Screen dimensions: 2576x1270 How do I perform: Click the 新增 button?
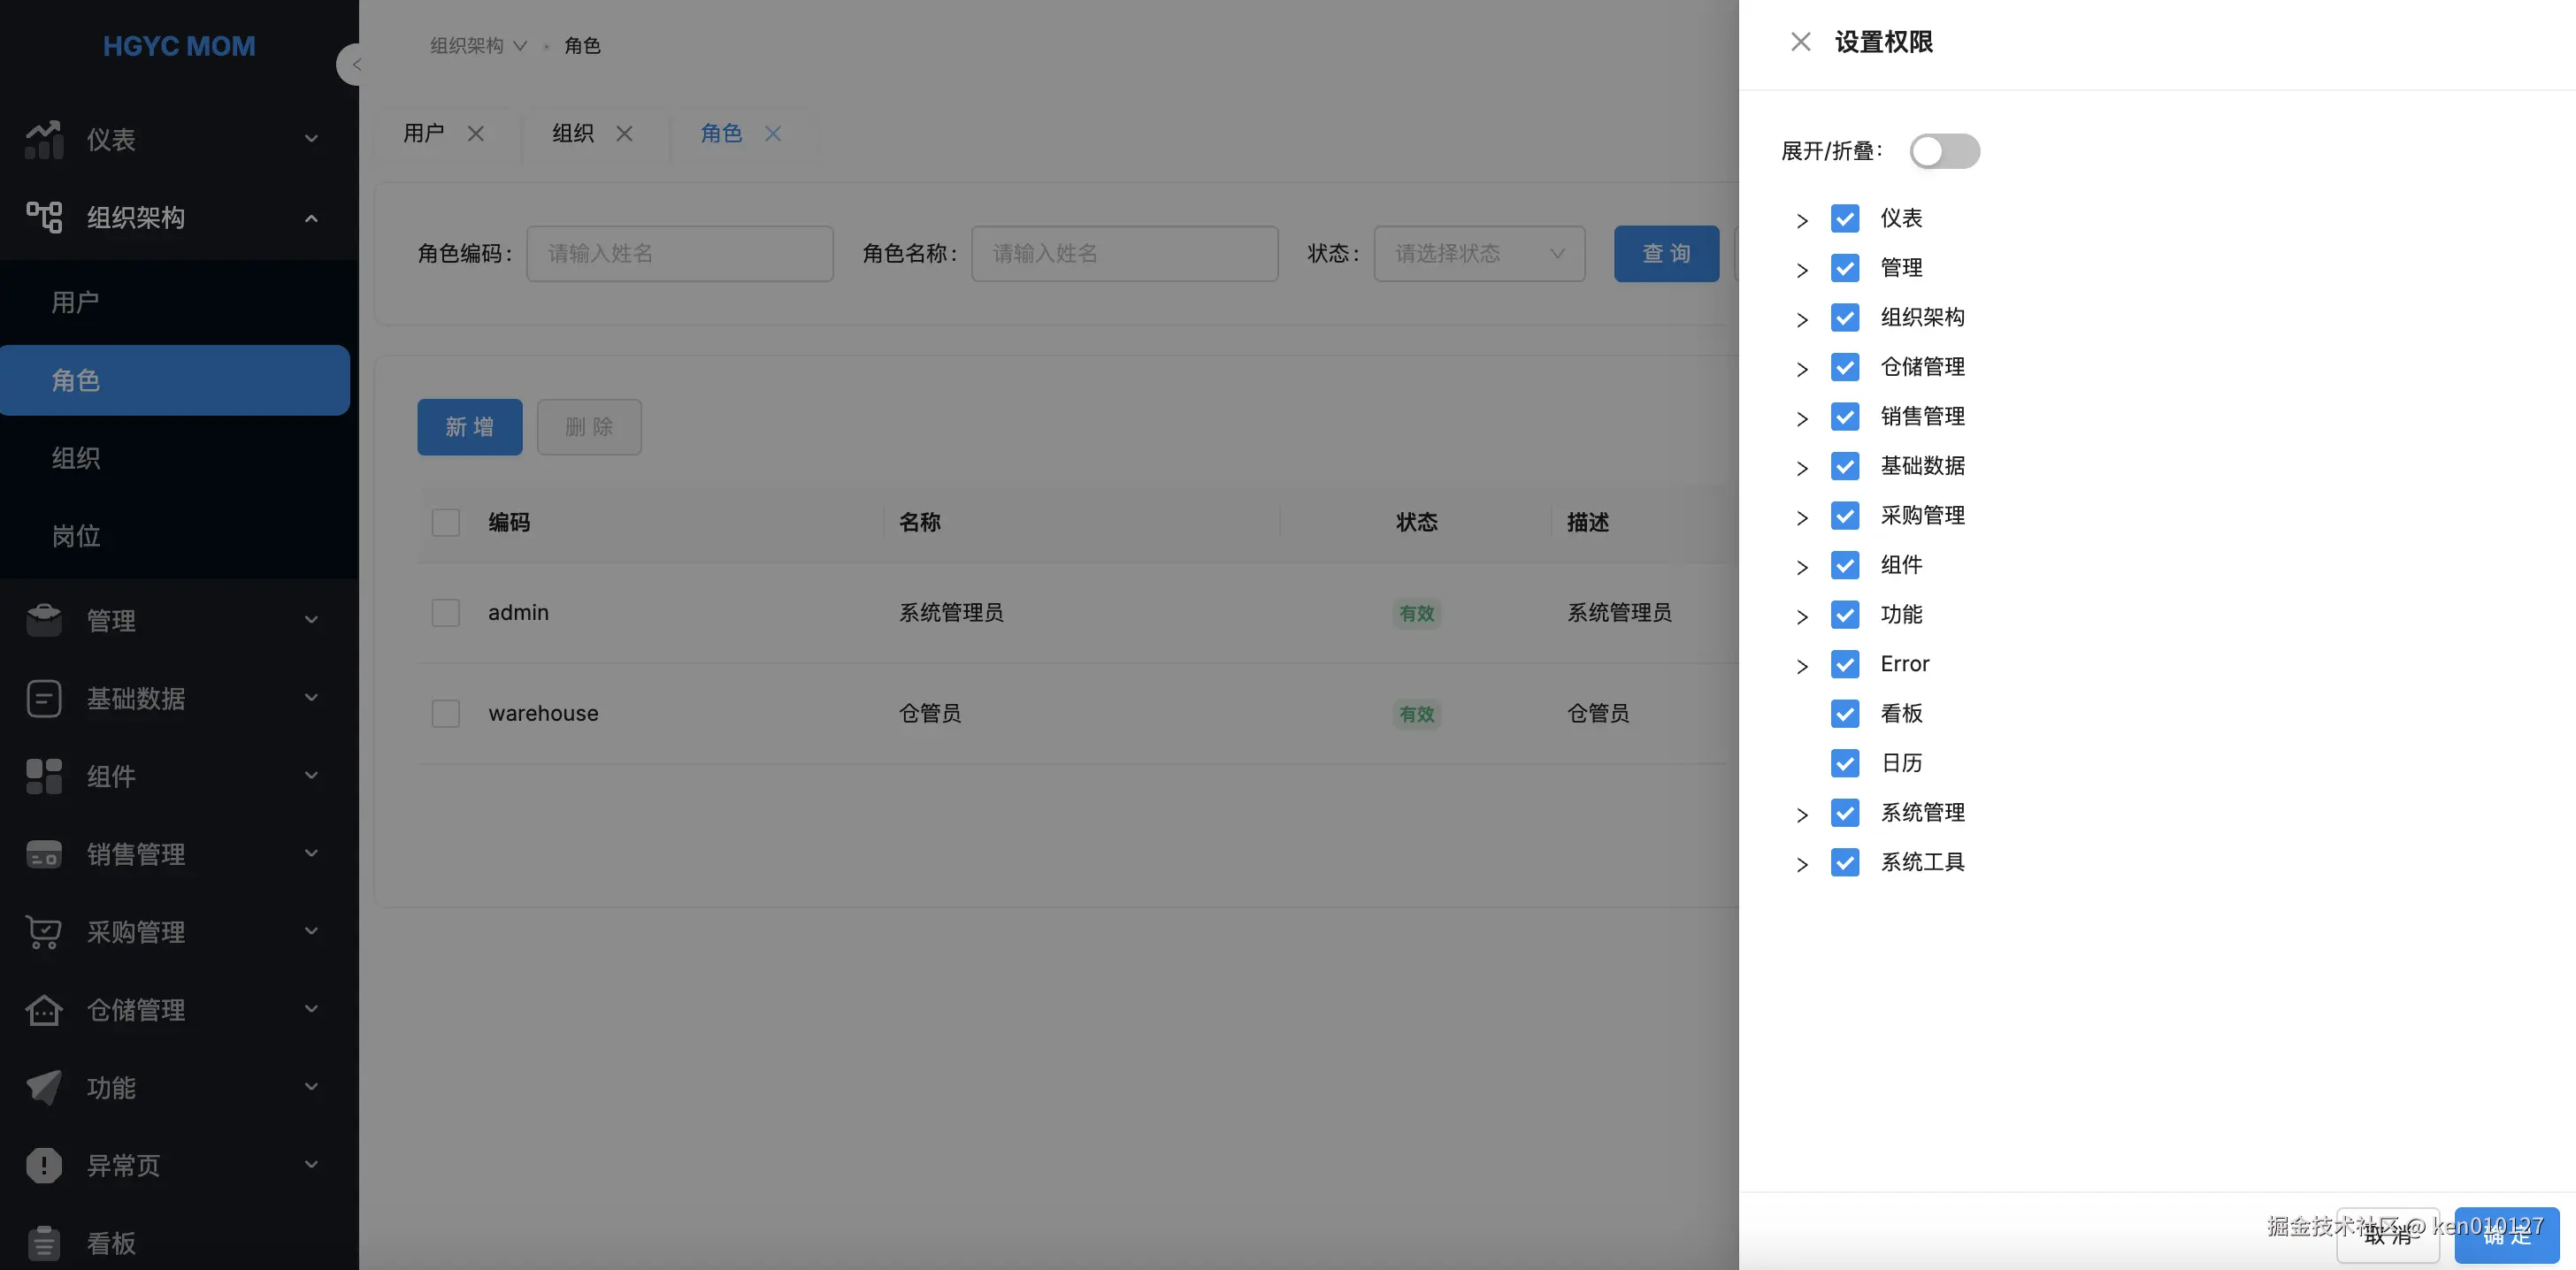469,427
